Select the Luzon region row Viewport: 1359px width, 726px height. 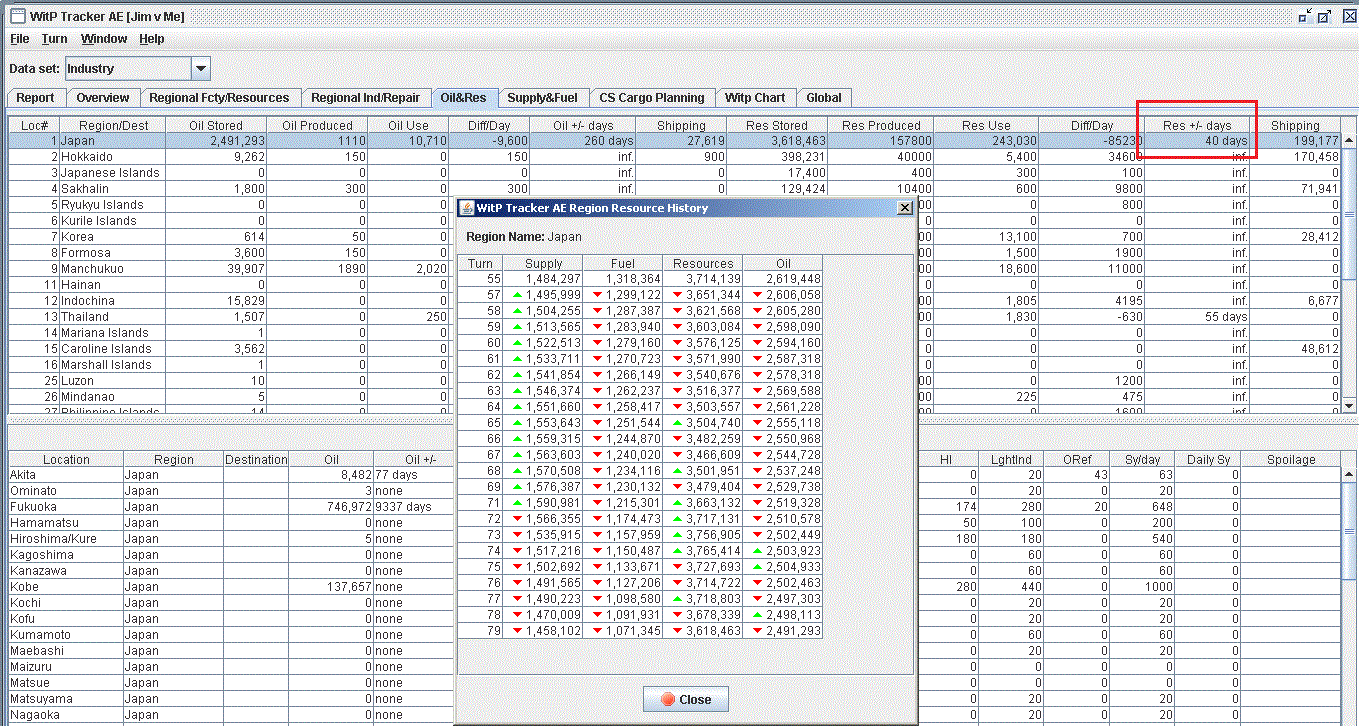[675, 381]
